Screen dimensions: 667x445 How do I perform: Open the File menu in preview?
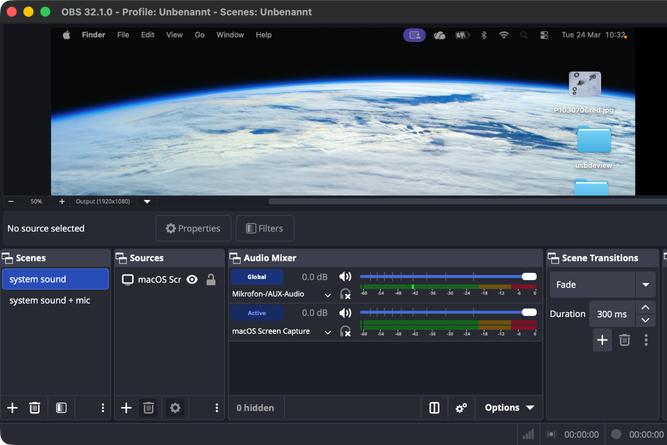click(123, 35)
